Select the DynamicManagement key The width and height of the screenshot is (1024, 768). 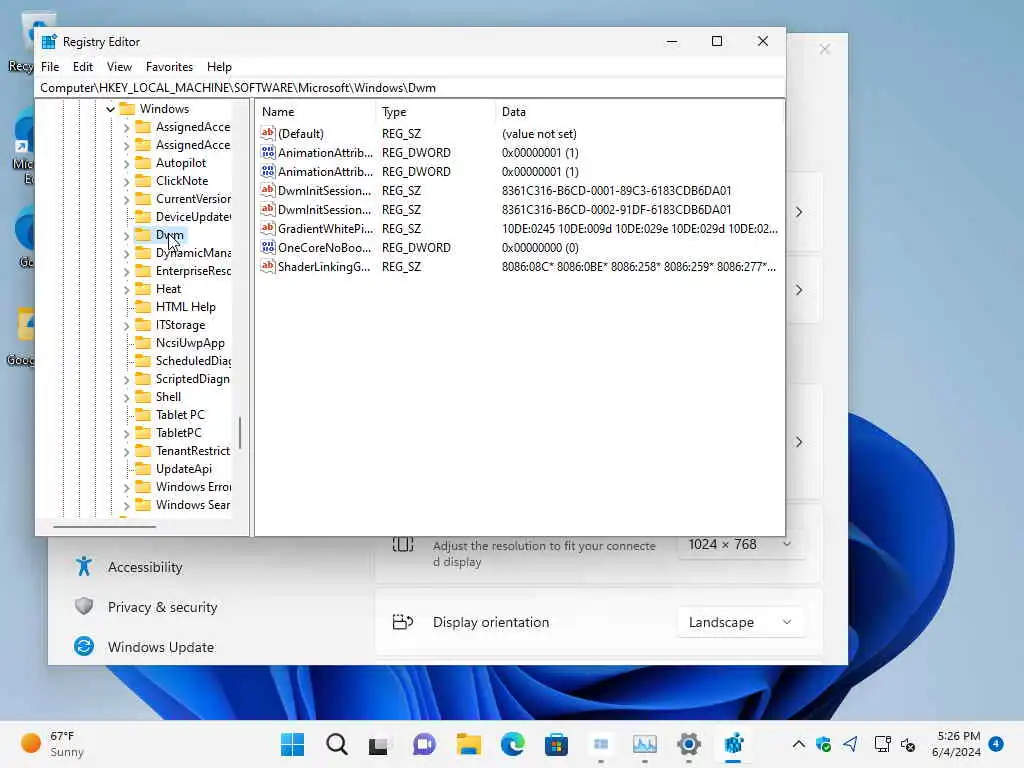193,253
